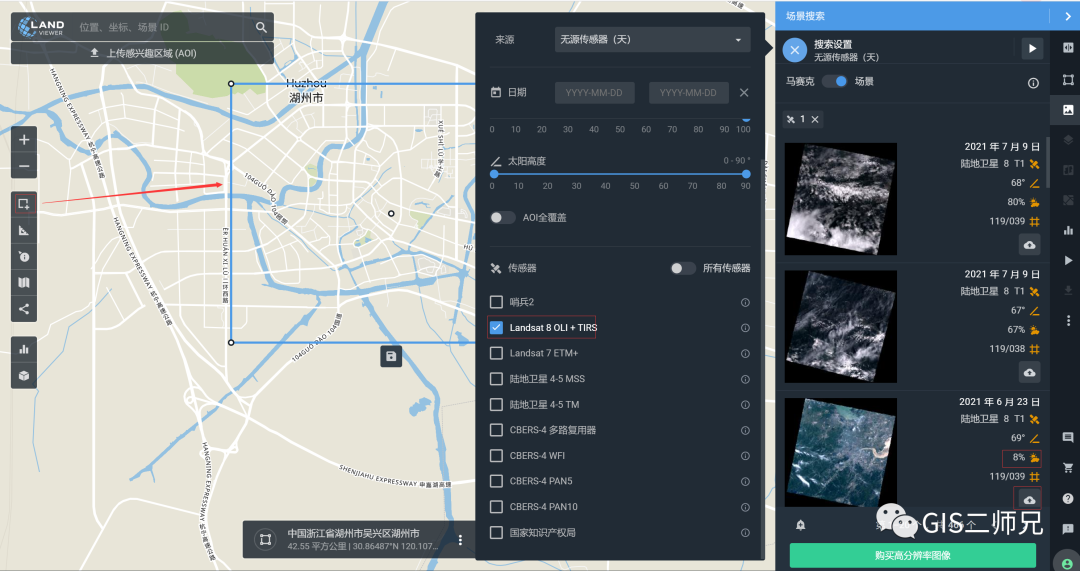Open the analytics bar chart tool
This screenshot has height=571, width=1080.
(x=24, y=349)
